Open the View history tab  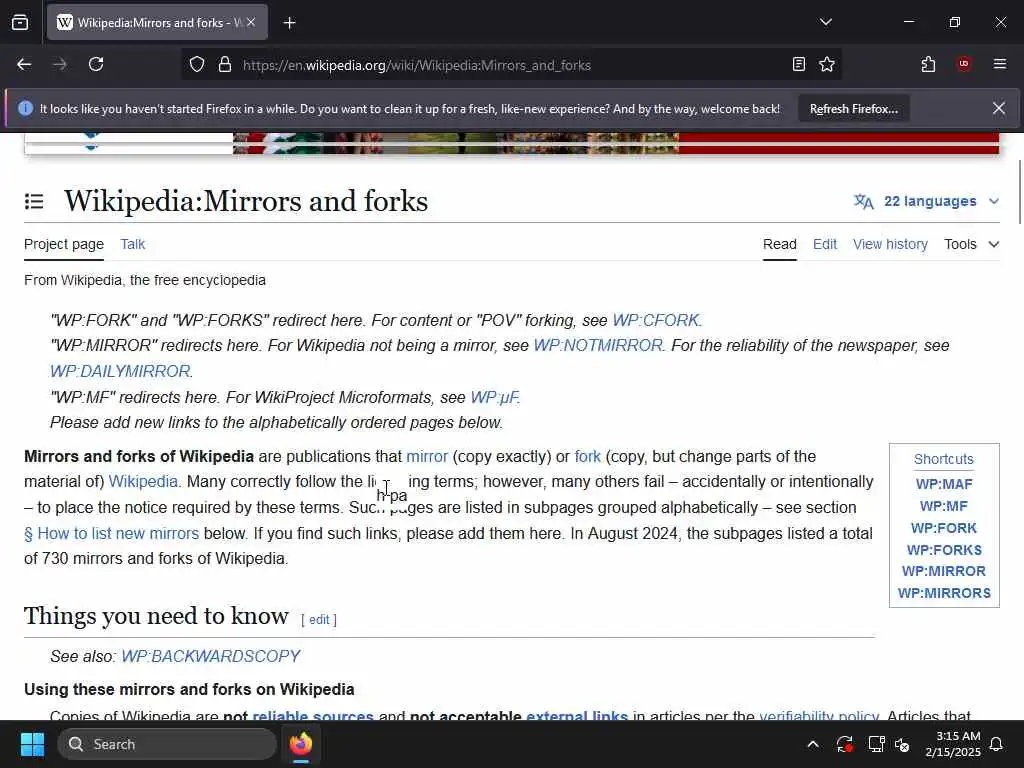click(x=890, y=244)
